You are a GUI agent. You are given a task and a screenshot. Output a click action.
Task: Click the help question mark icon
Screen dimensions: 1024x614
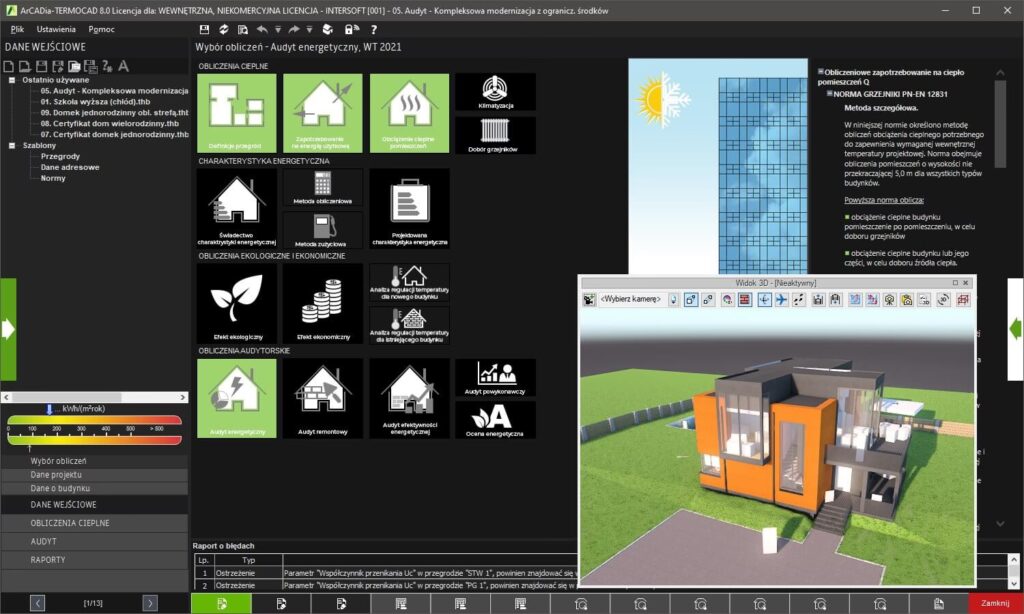373,30
